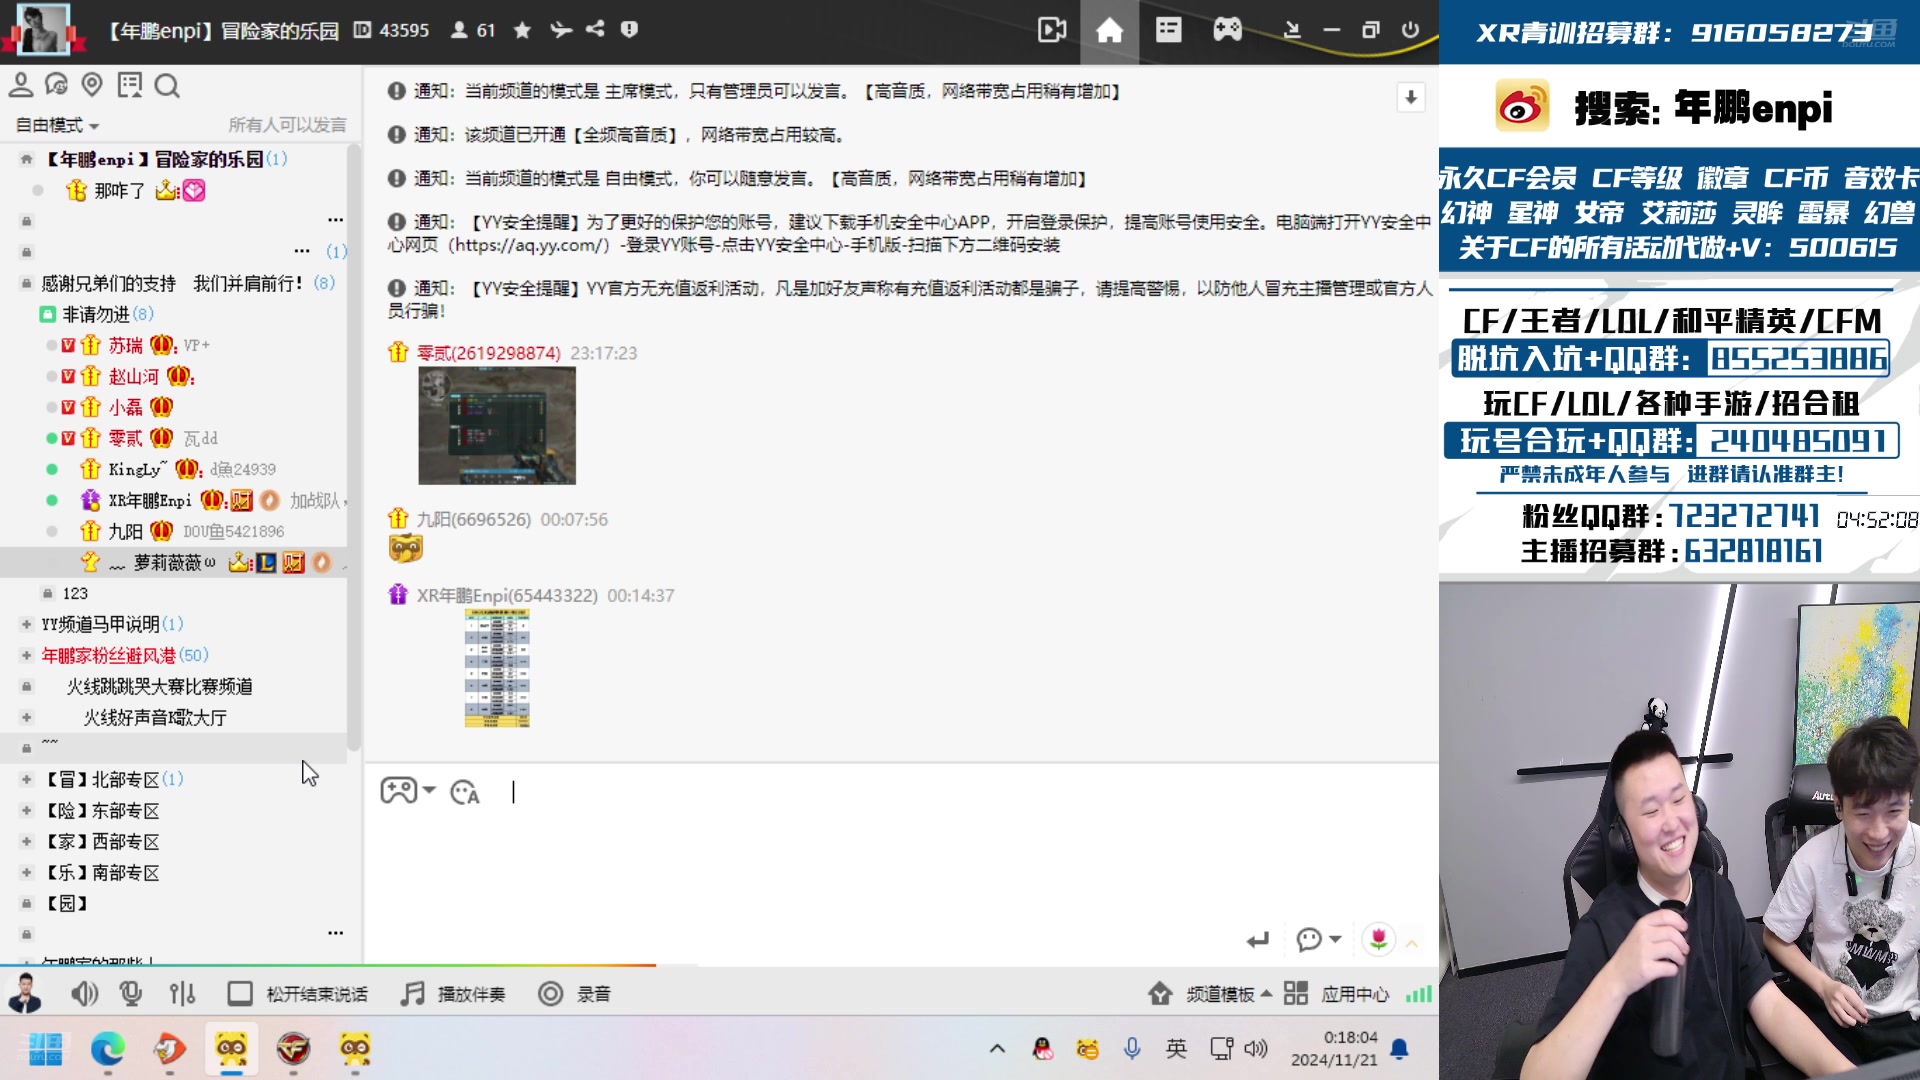Select user 苏瑞 in member list
This screenshot has width=1920, height=1080.
126,345
